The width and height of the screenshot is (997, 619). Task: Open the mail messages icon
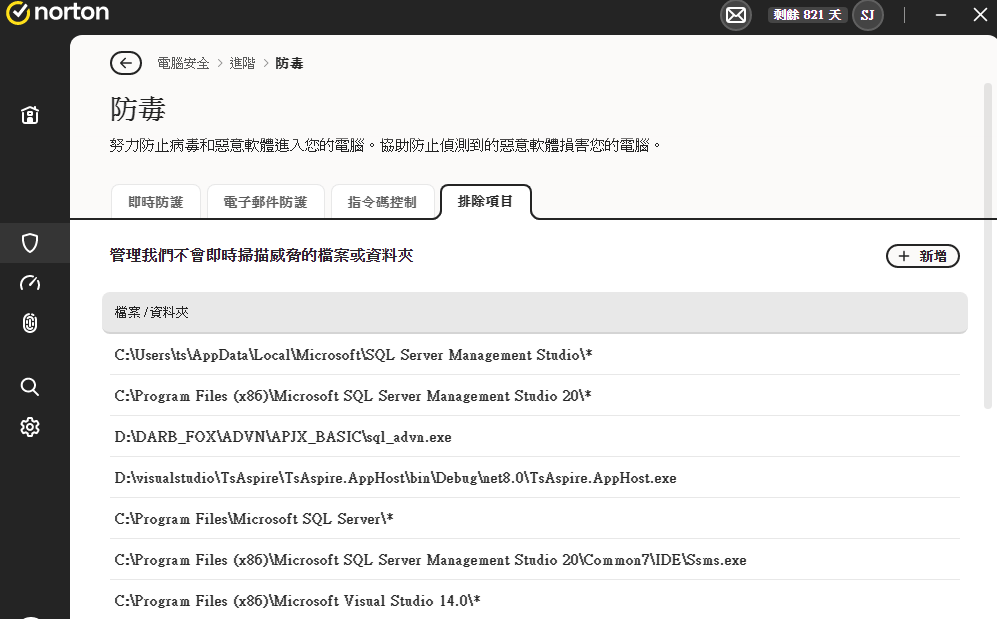[736, 15]
